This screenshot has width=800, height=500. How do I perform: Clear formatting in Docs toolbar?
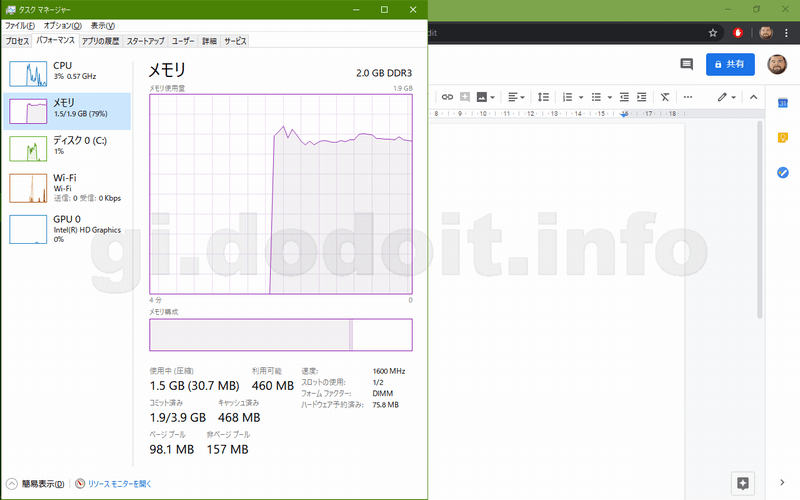tap(665, 97)
